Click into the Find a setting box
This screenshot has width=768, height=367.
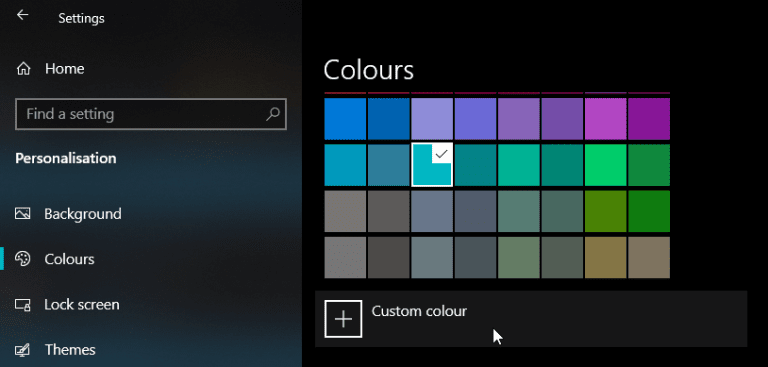coord(151,114)
